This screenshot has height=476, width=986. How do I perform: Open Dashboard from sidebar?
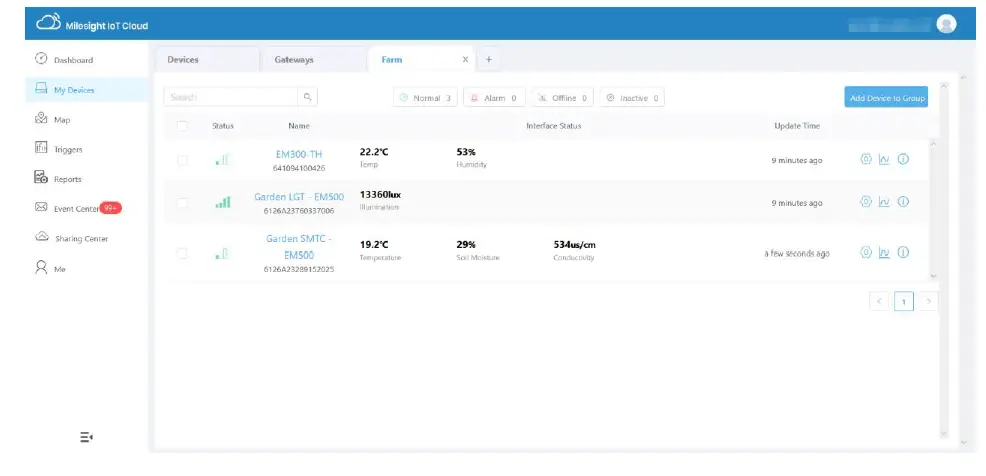coord(87,60)
